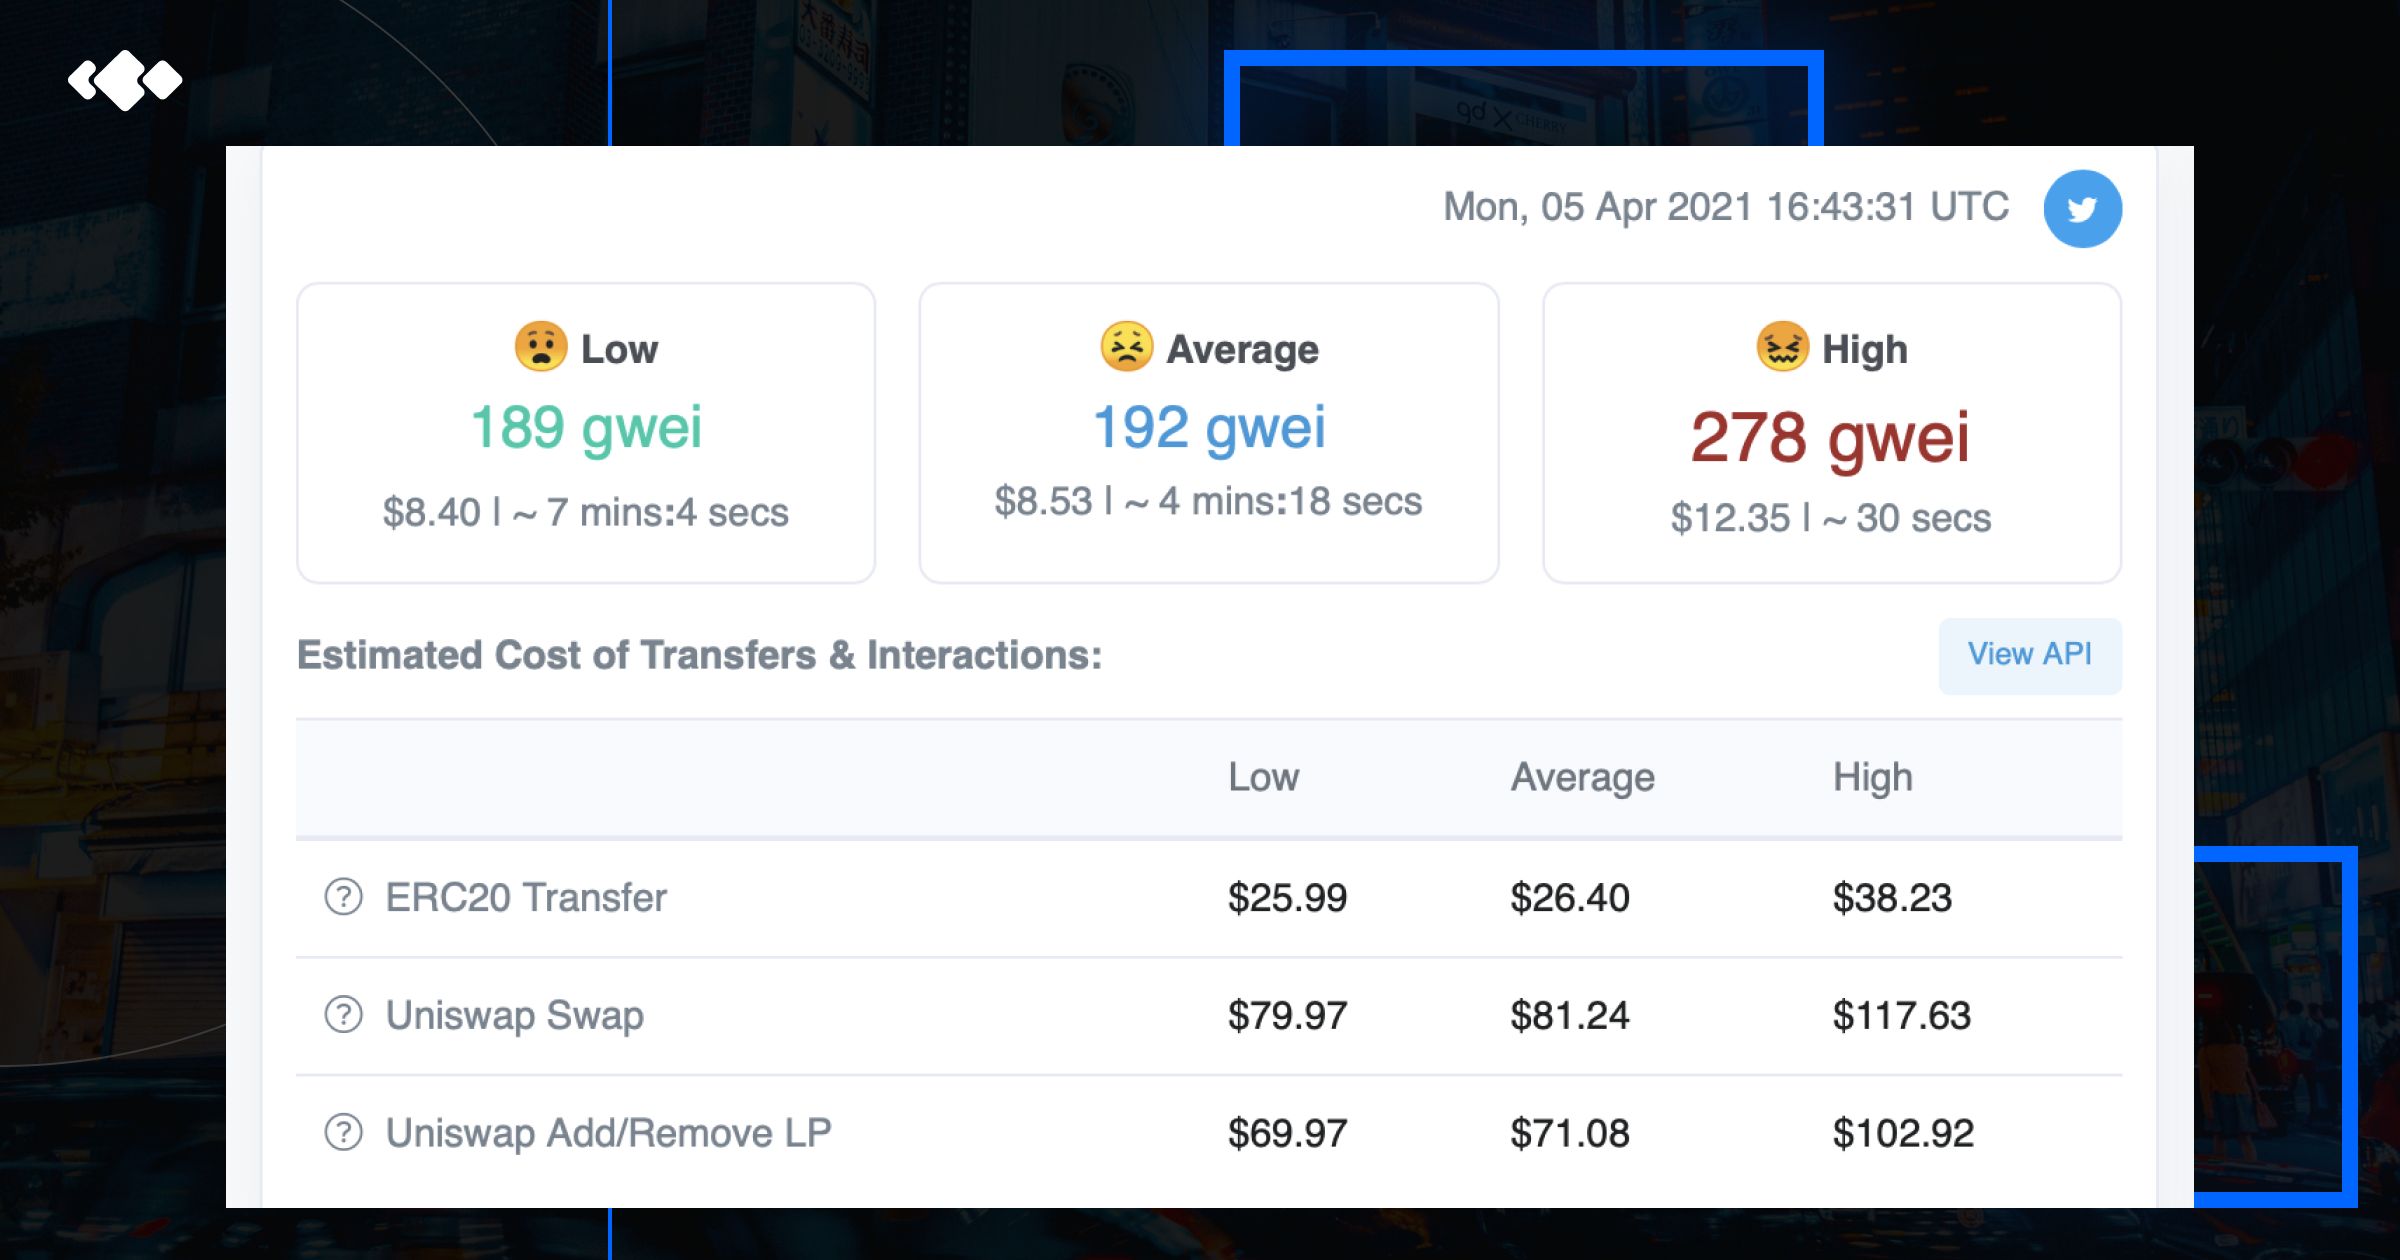Click the Estimated Cost of Transfers heading
The image size is (2400, 1260).
699,655
